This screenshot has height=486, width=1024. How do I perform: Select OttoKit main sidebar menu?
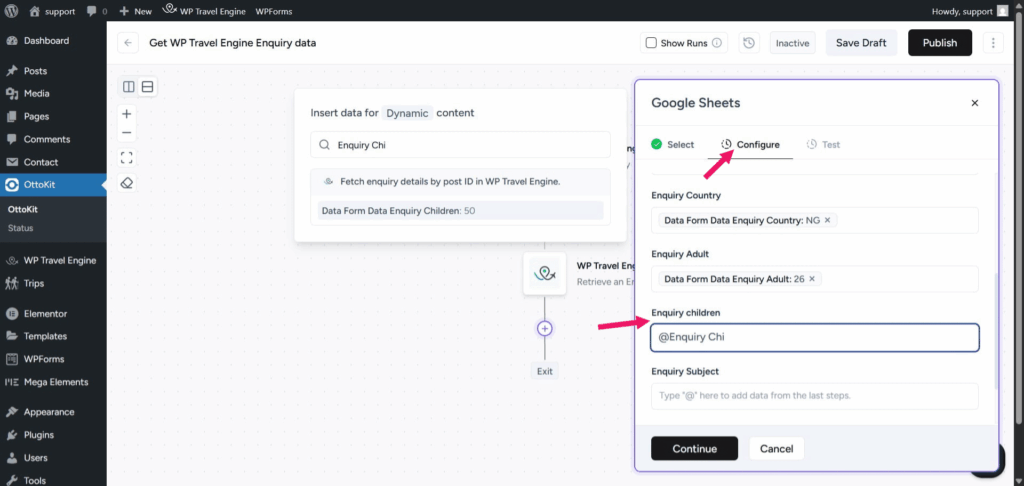pyautogui.click(x=53, y=185)
